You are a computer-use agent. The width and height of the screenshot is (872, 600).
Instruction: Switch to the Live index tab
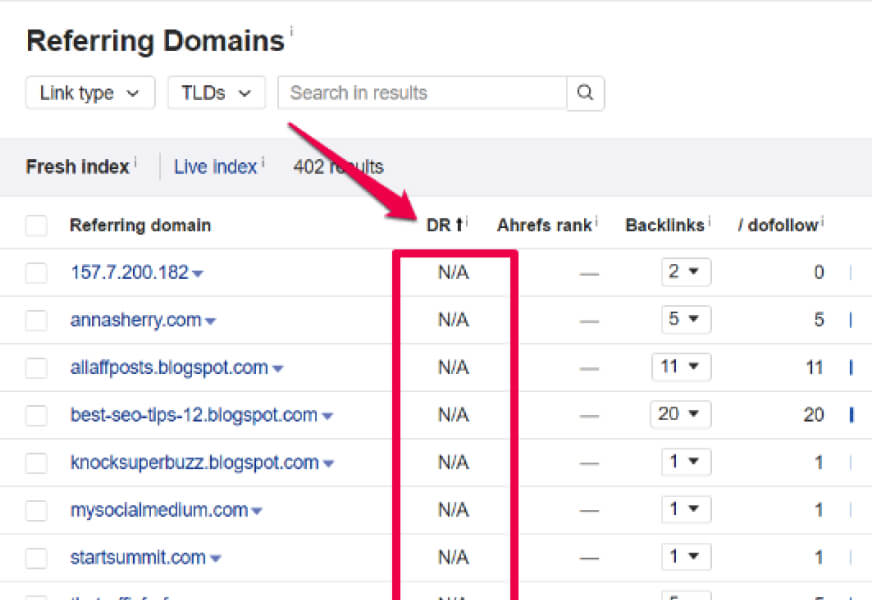[x=215, y=167]
